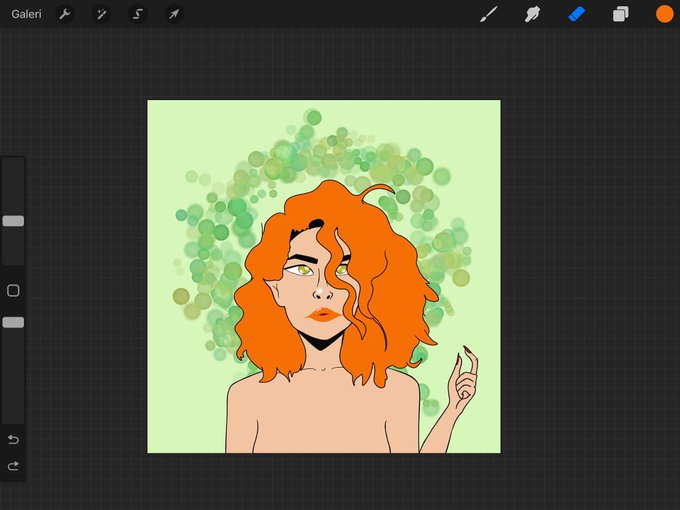Undo the last action with the arrow

13,440
